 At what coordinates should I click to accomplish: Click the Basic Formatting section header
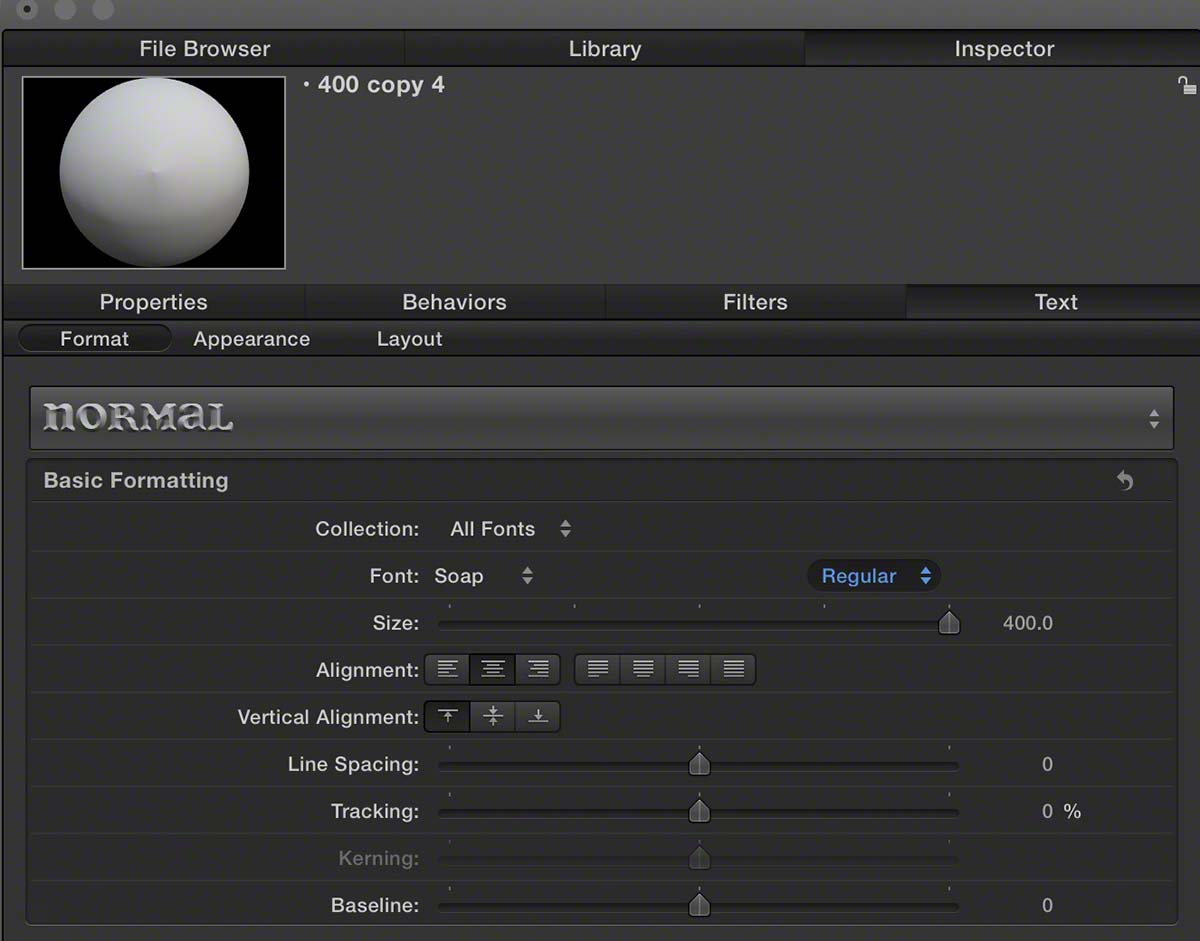pos(136,480)
